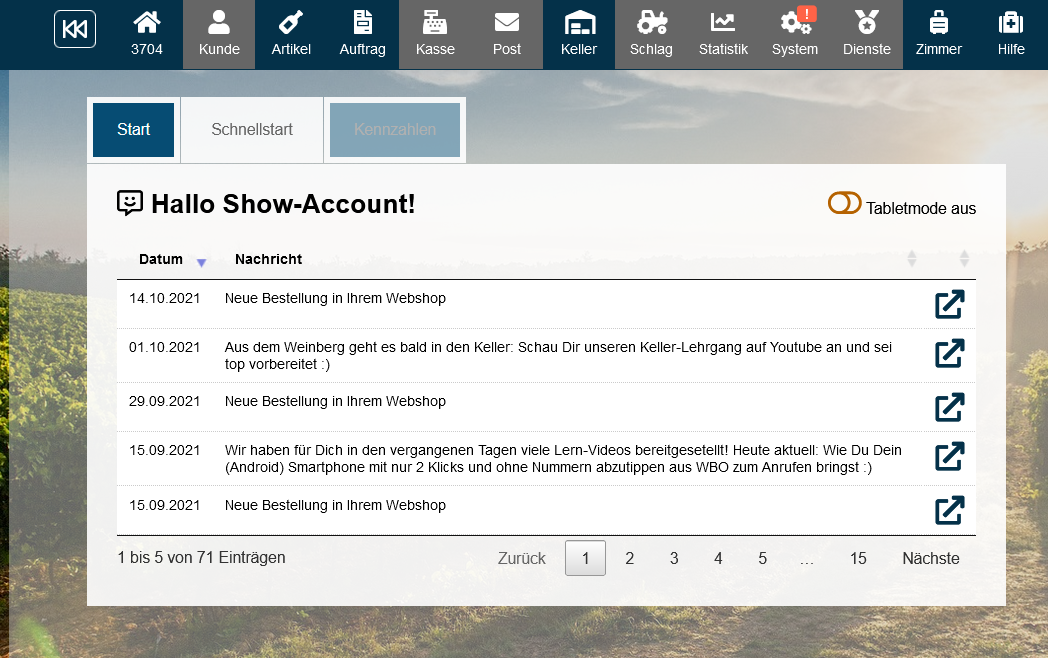The image size is (1048, 658).
Task: Switch to the Schnellstart tab
Action: point(252,130)
